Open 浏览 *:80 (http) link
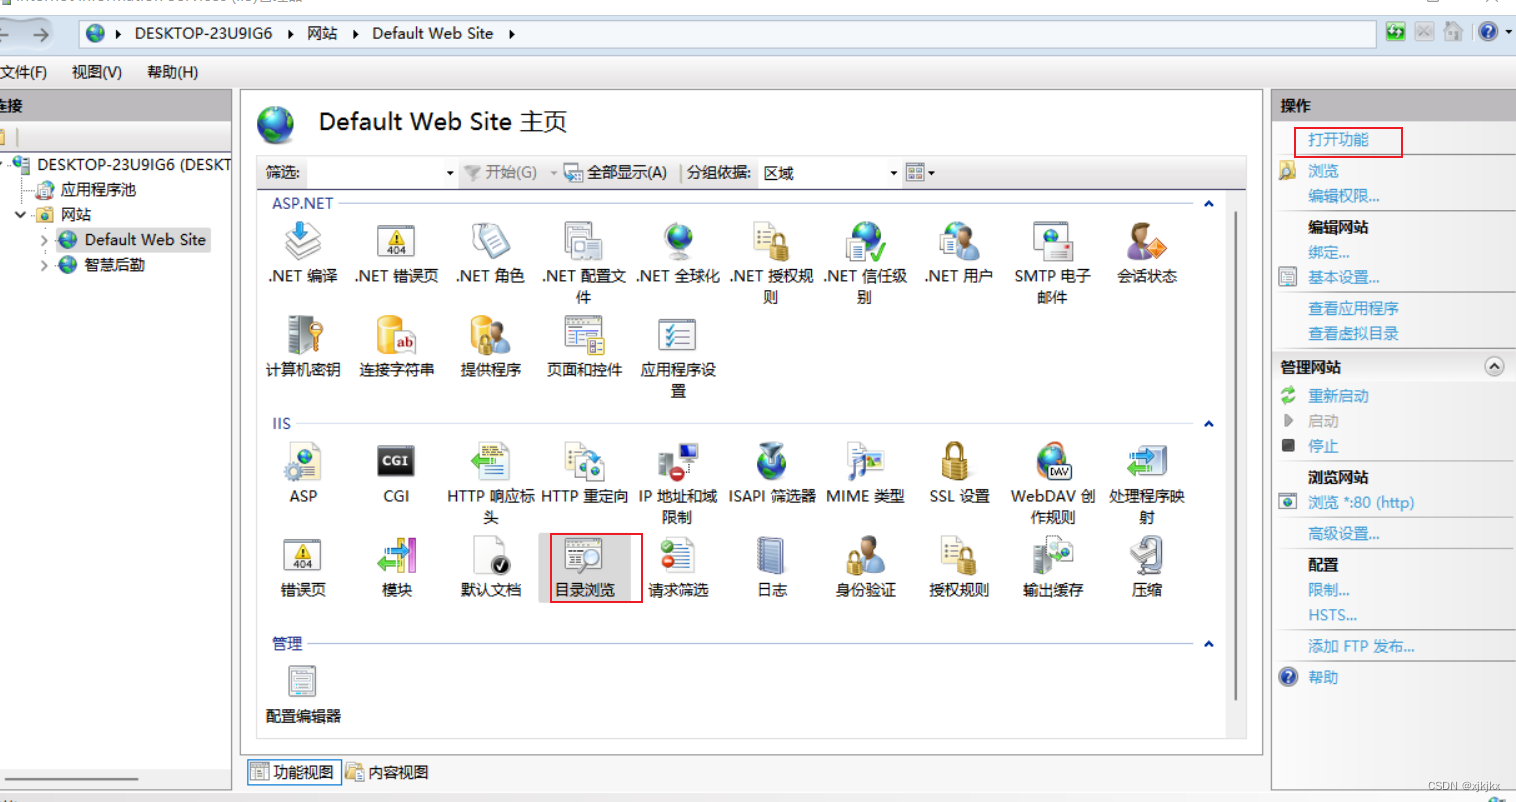The image size is (1516, 802). click(1361, 502)
